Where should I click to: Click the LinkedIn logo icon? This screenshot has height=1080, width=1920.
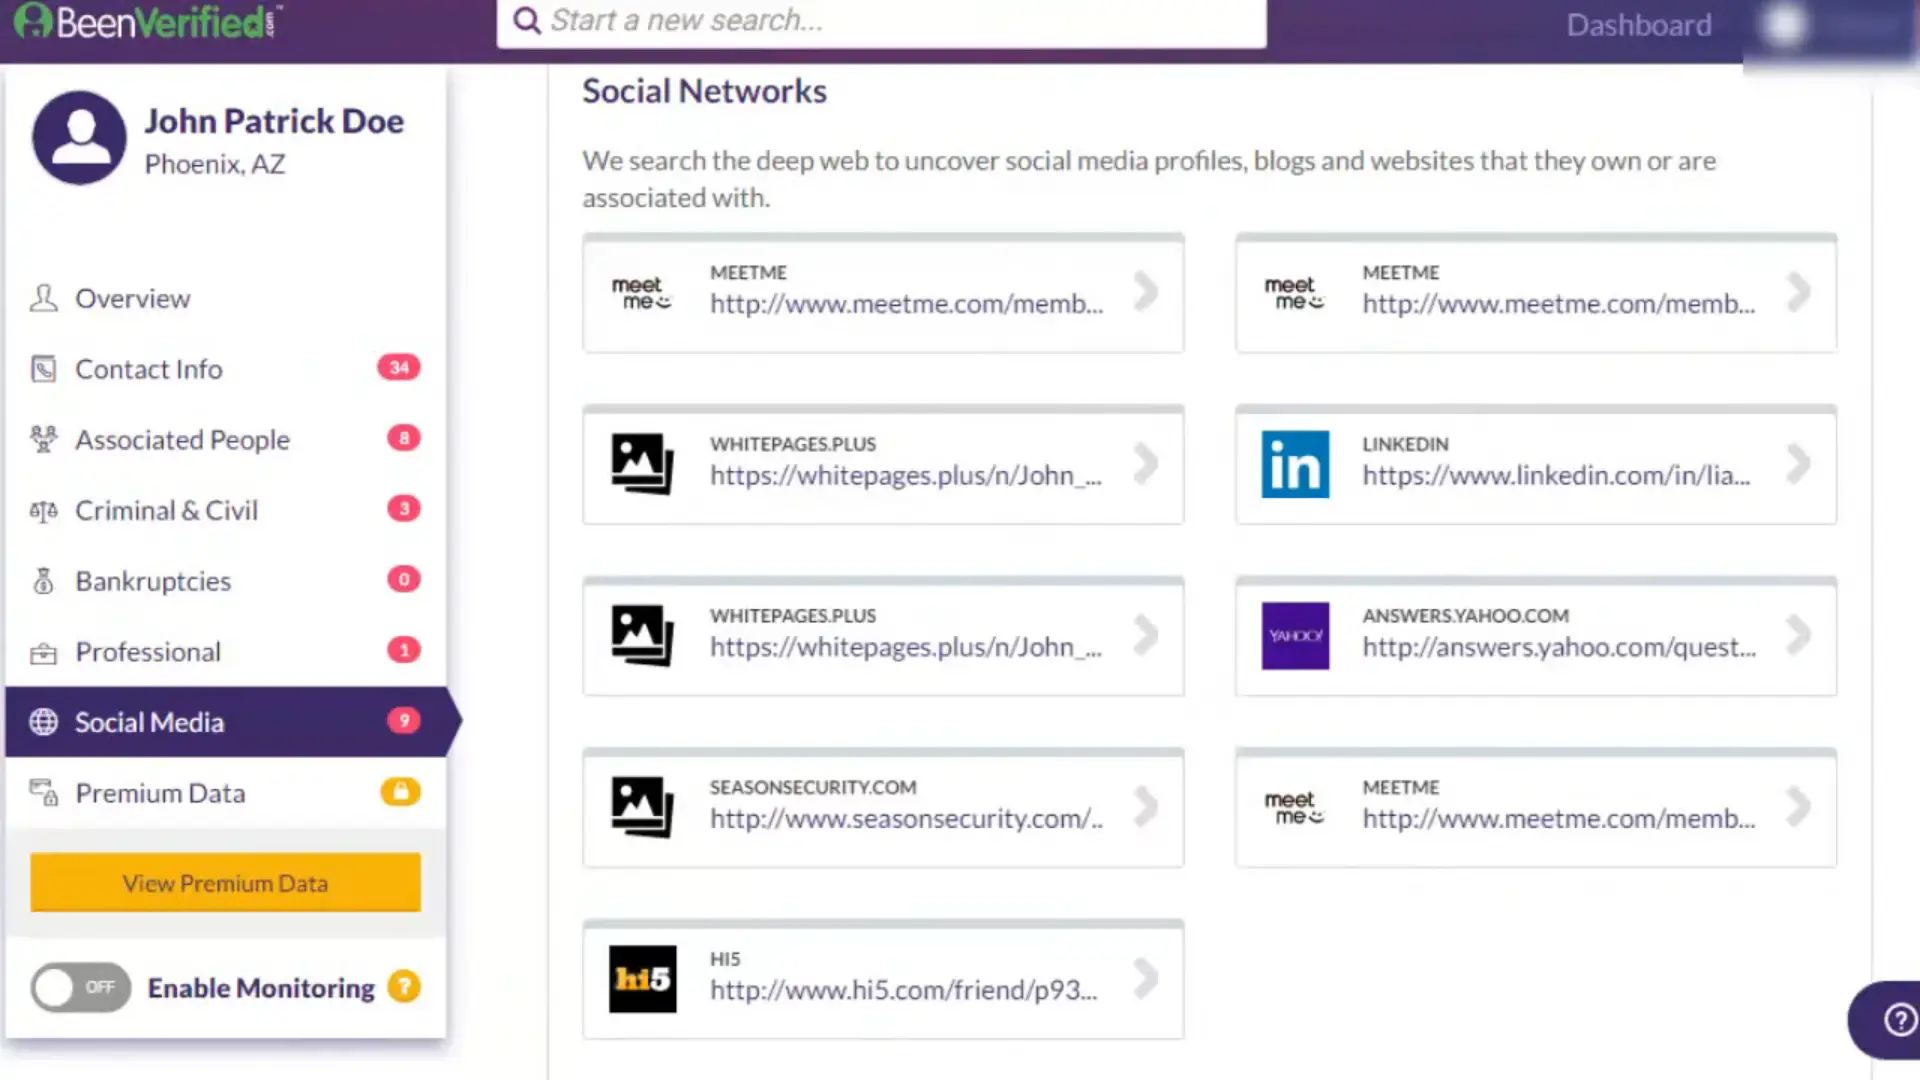1295,464
